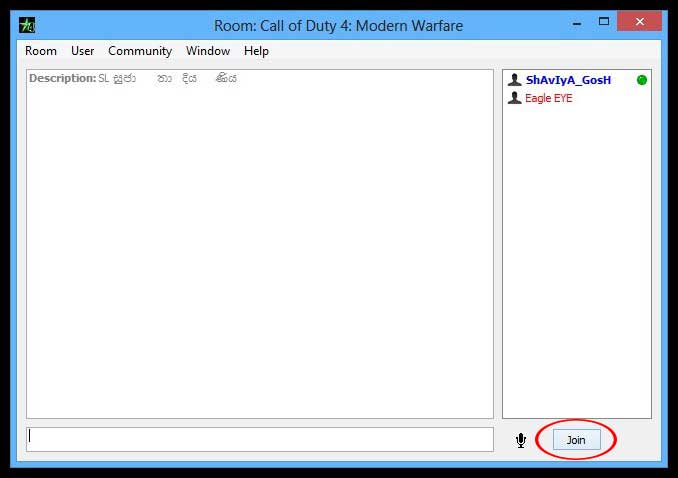Select user ShAvIyA_GosH in list
Screen dimensions: 678x478
coord(568,80)
